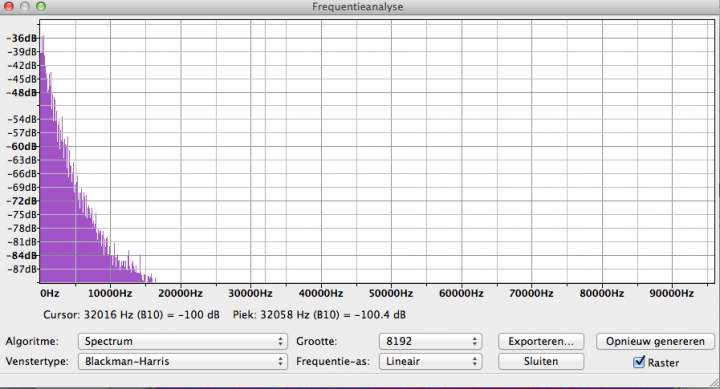The height and width of the screenshot is (389, 720).
Task: Click the Cursor 32016 Hz readout text
Action: coord(131,315)
